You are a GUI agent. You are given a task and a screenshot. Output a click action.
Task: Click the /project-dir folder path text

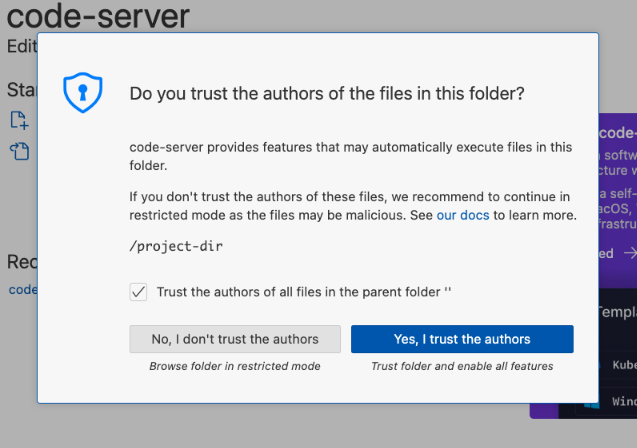[176, 246]
